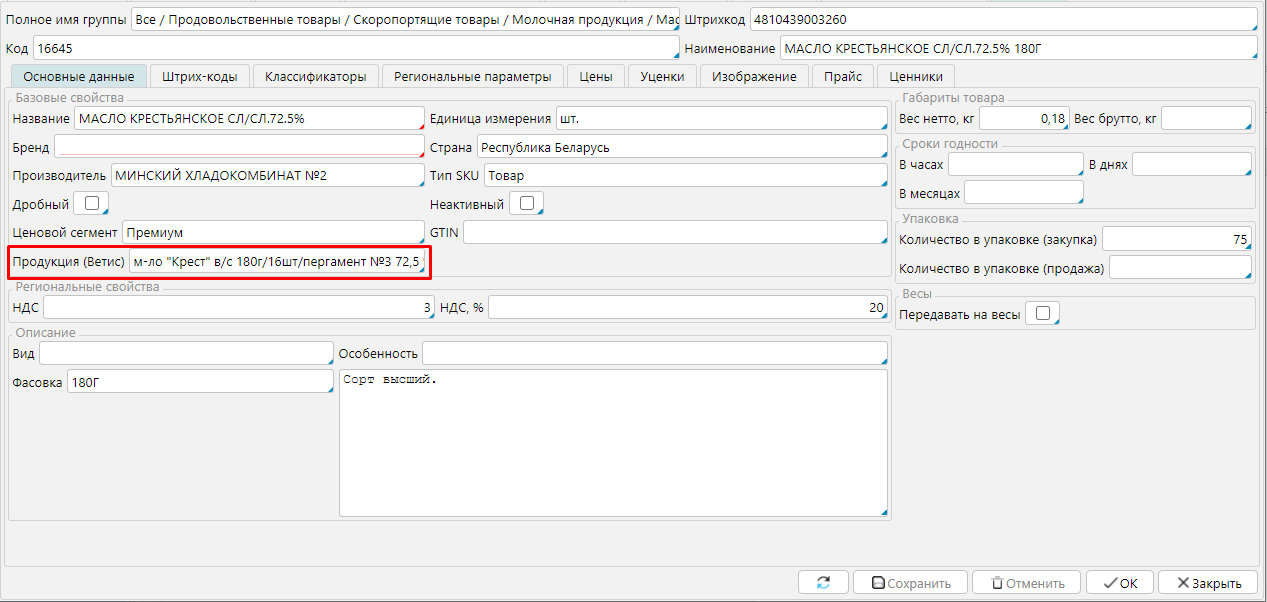1267x602 pixels.
Task: Open the Единица измерения dropdown
Action: (x=720, y=119)
